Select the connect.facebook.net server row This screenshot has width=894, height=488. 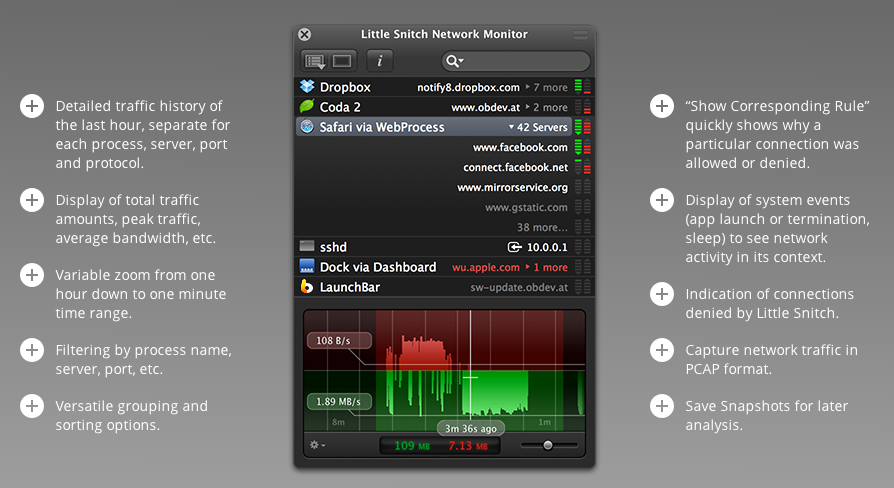click(x=515, y=167)
